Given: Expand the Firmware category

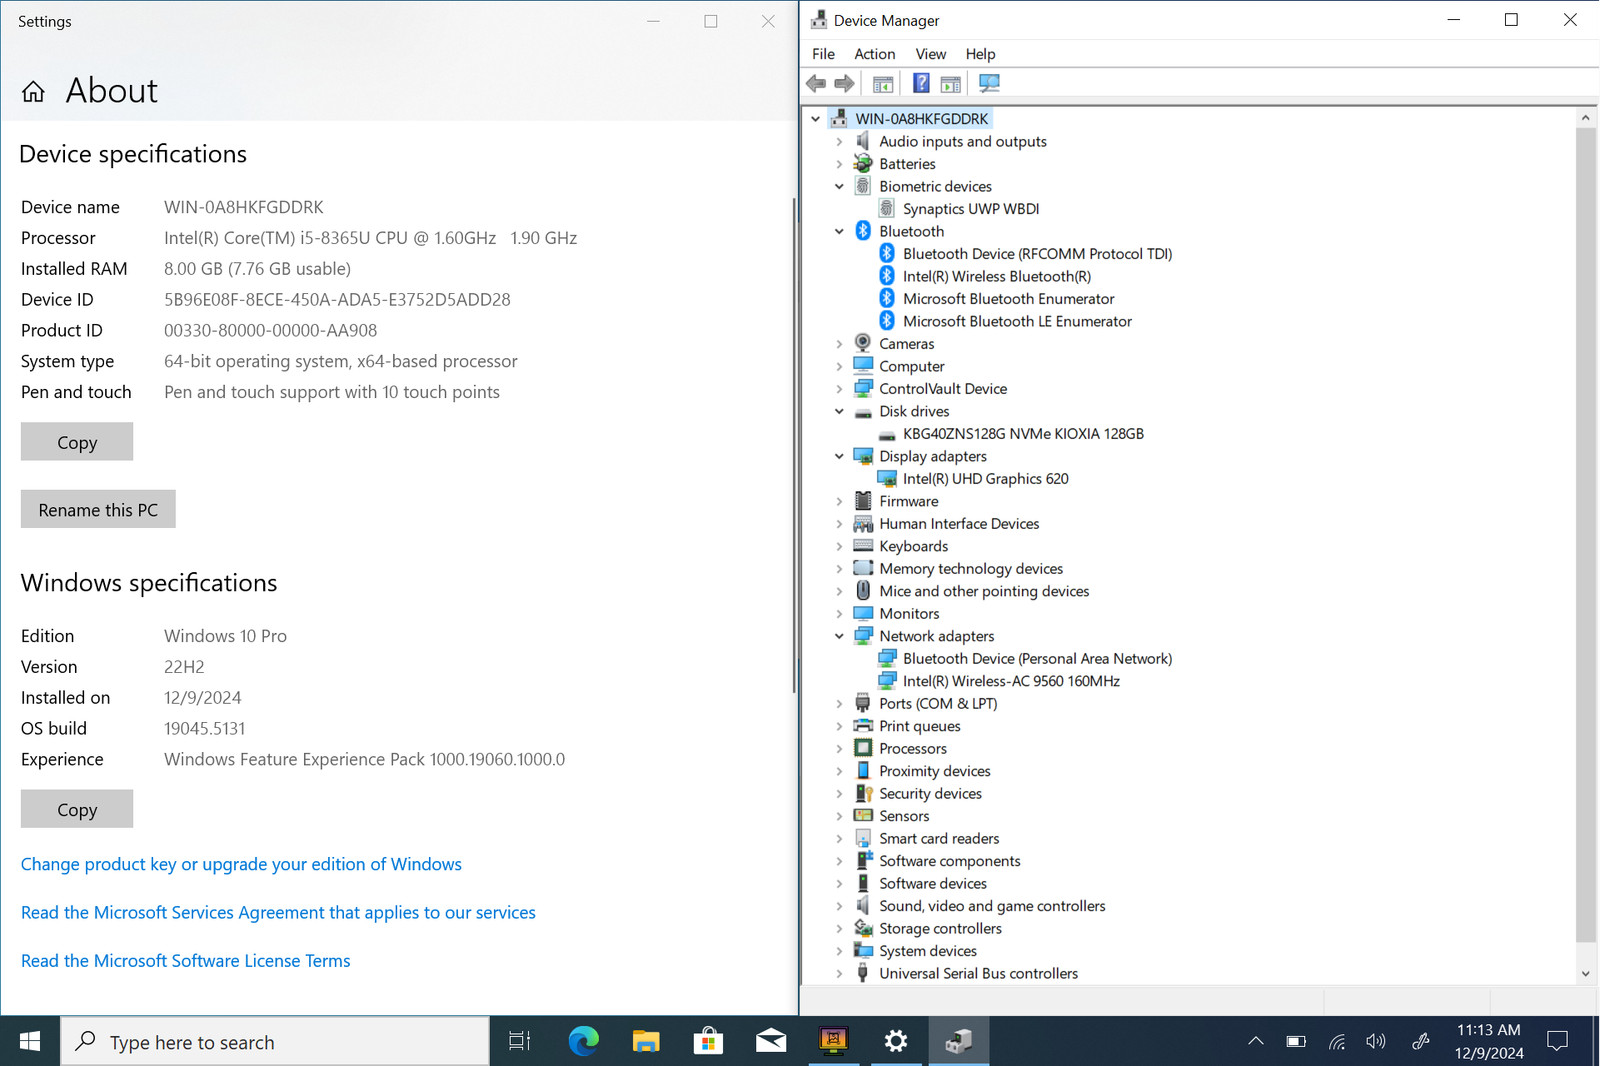Looking at the screenshot, I should (x=840, y=502).
